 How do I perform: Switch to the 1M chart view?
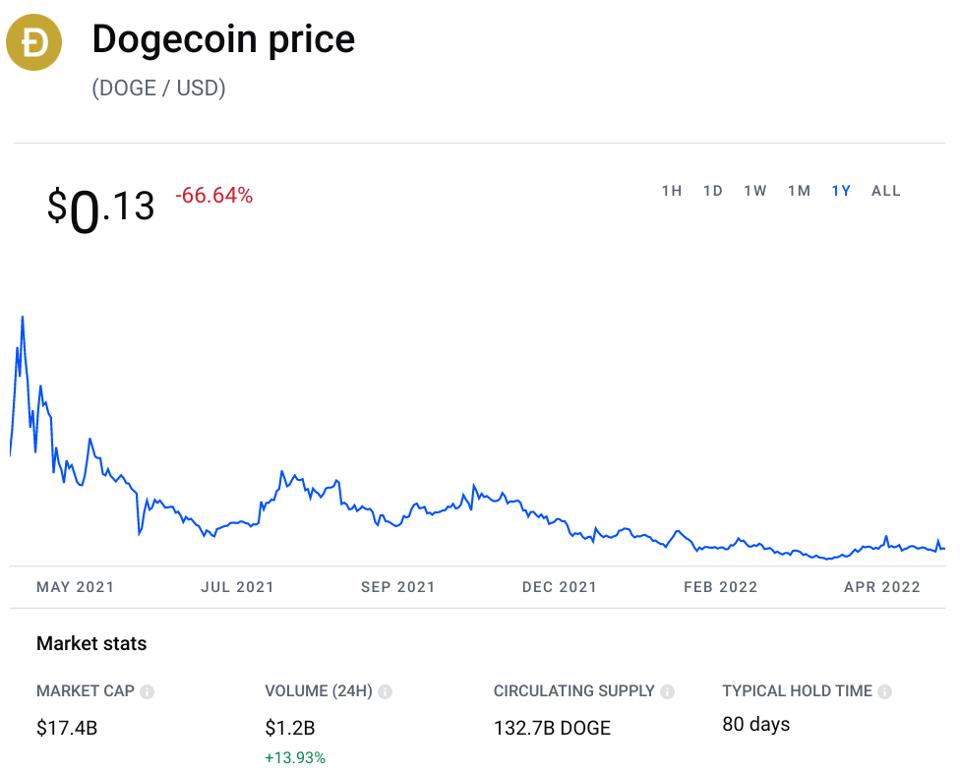(798, 190)
